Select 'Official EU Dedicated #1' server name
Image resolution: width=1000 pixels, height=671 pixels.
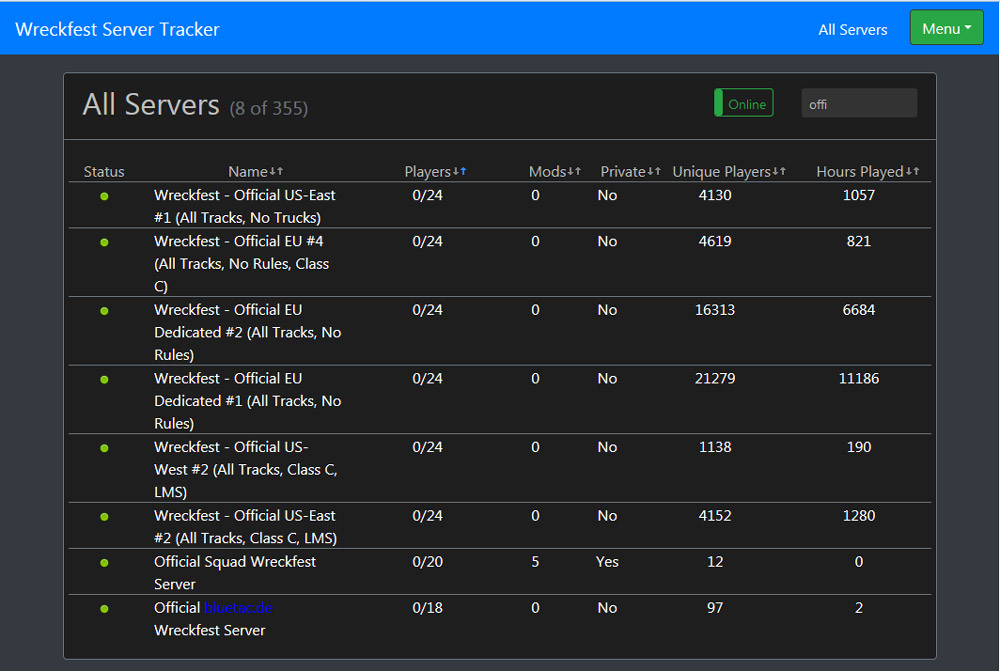point(247,401)
